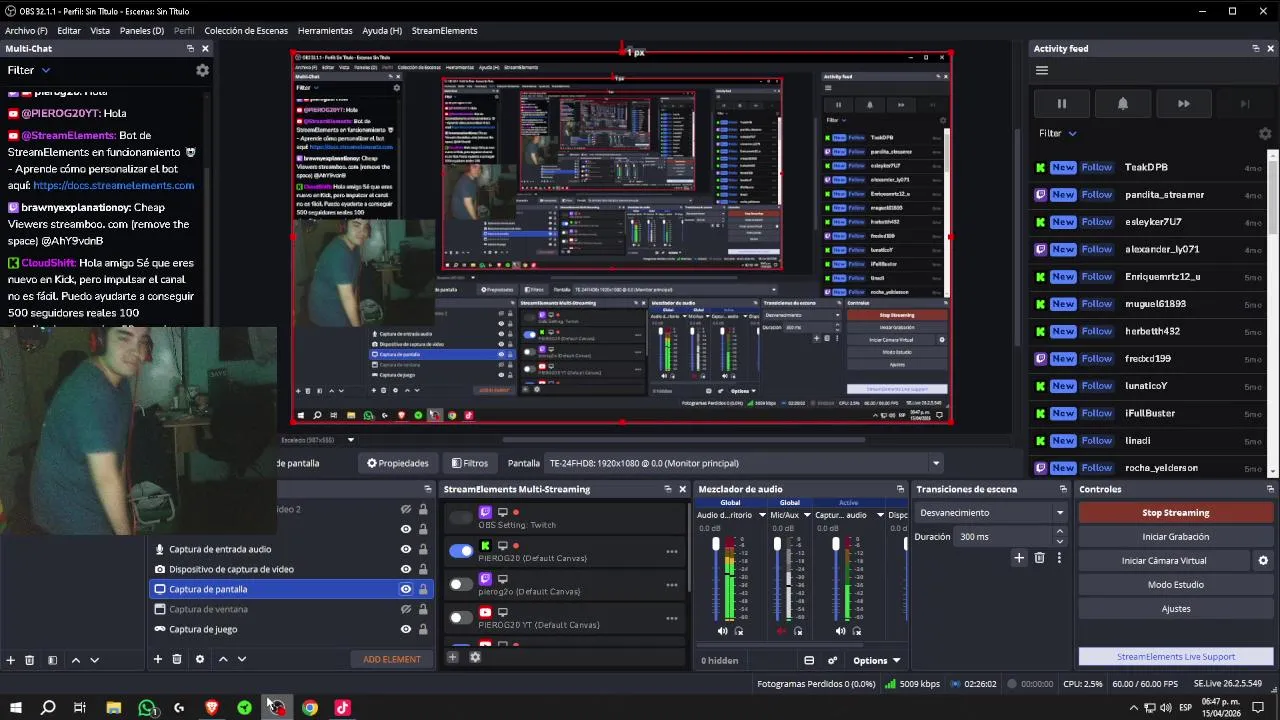The image size is (1280, 720).
Task: Toggle visibility of Captura de pantalla
Action: click(406, 589)
